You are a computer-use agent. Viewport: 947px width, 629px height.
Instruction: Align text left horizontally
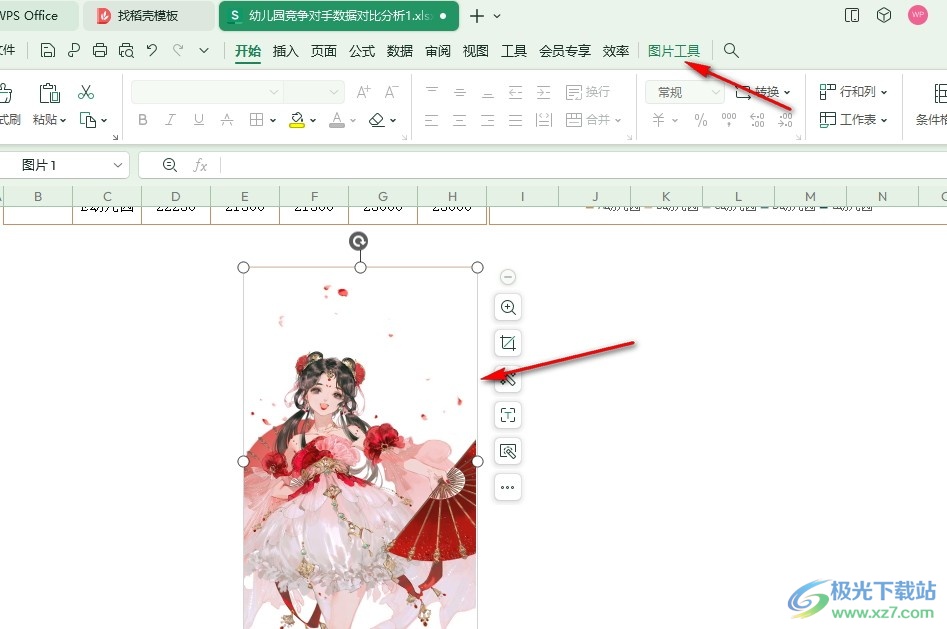point(431,120)
